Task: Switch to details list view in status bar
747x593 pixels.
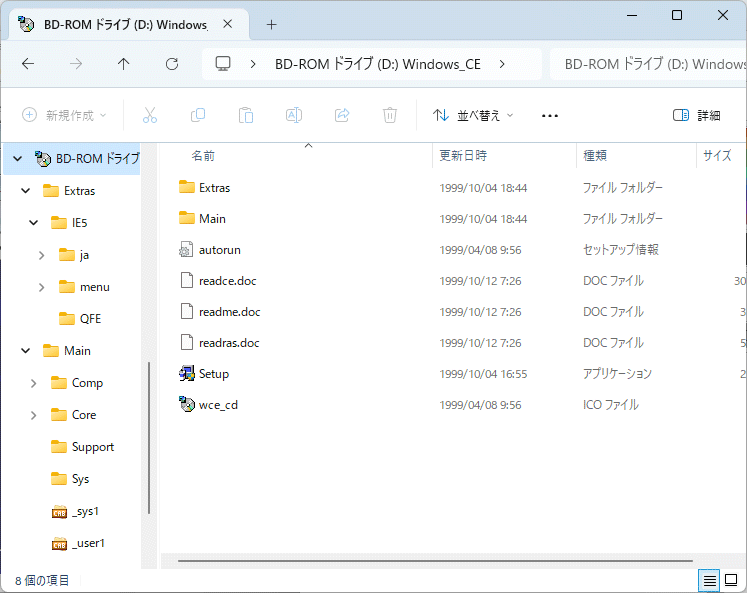Action: [709, 580]
